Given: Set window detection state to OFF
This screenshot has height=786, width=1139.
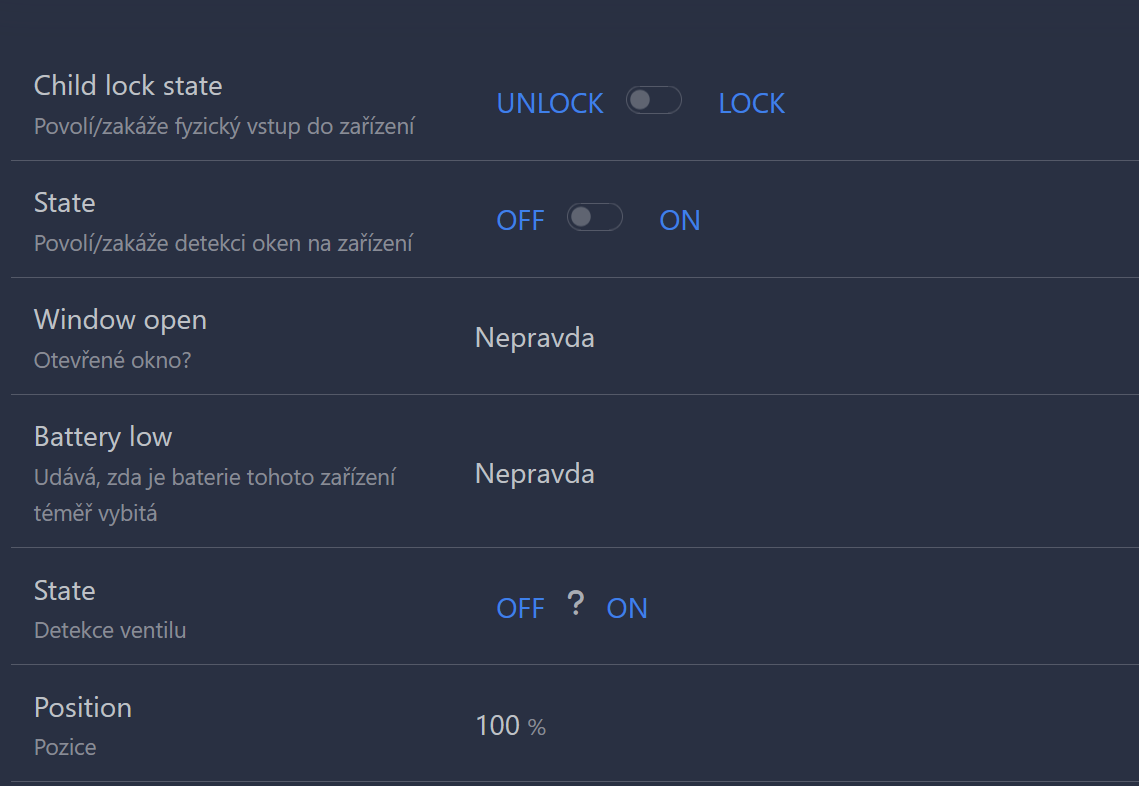Looking at the screenshot, I should (520, 221).
